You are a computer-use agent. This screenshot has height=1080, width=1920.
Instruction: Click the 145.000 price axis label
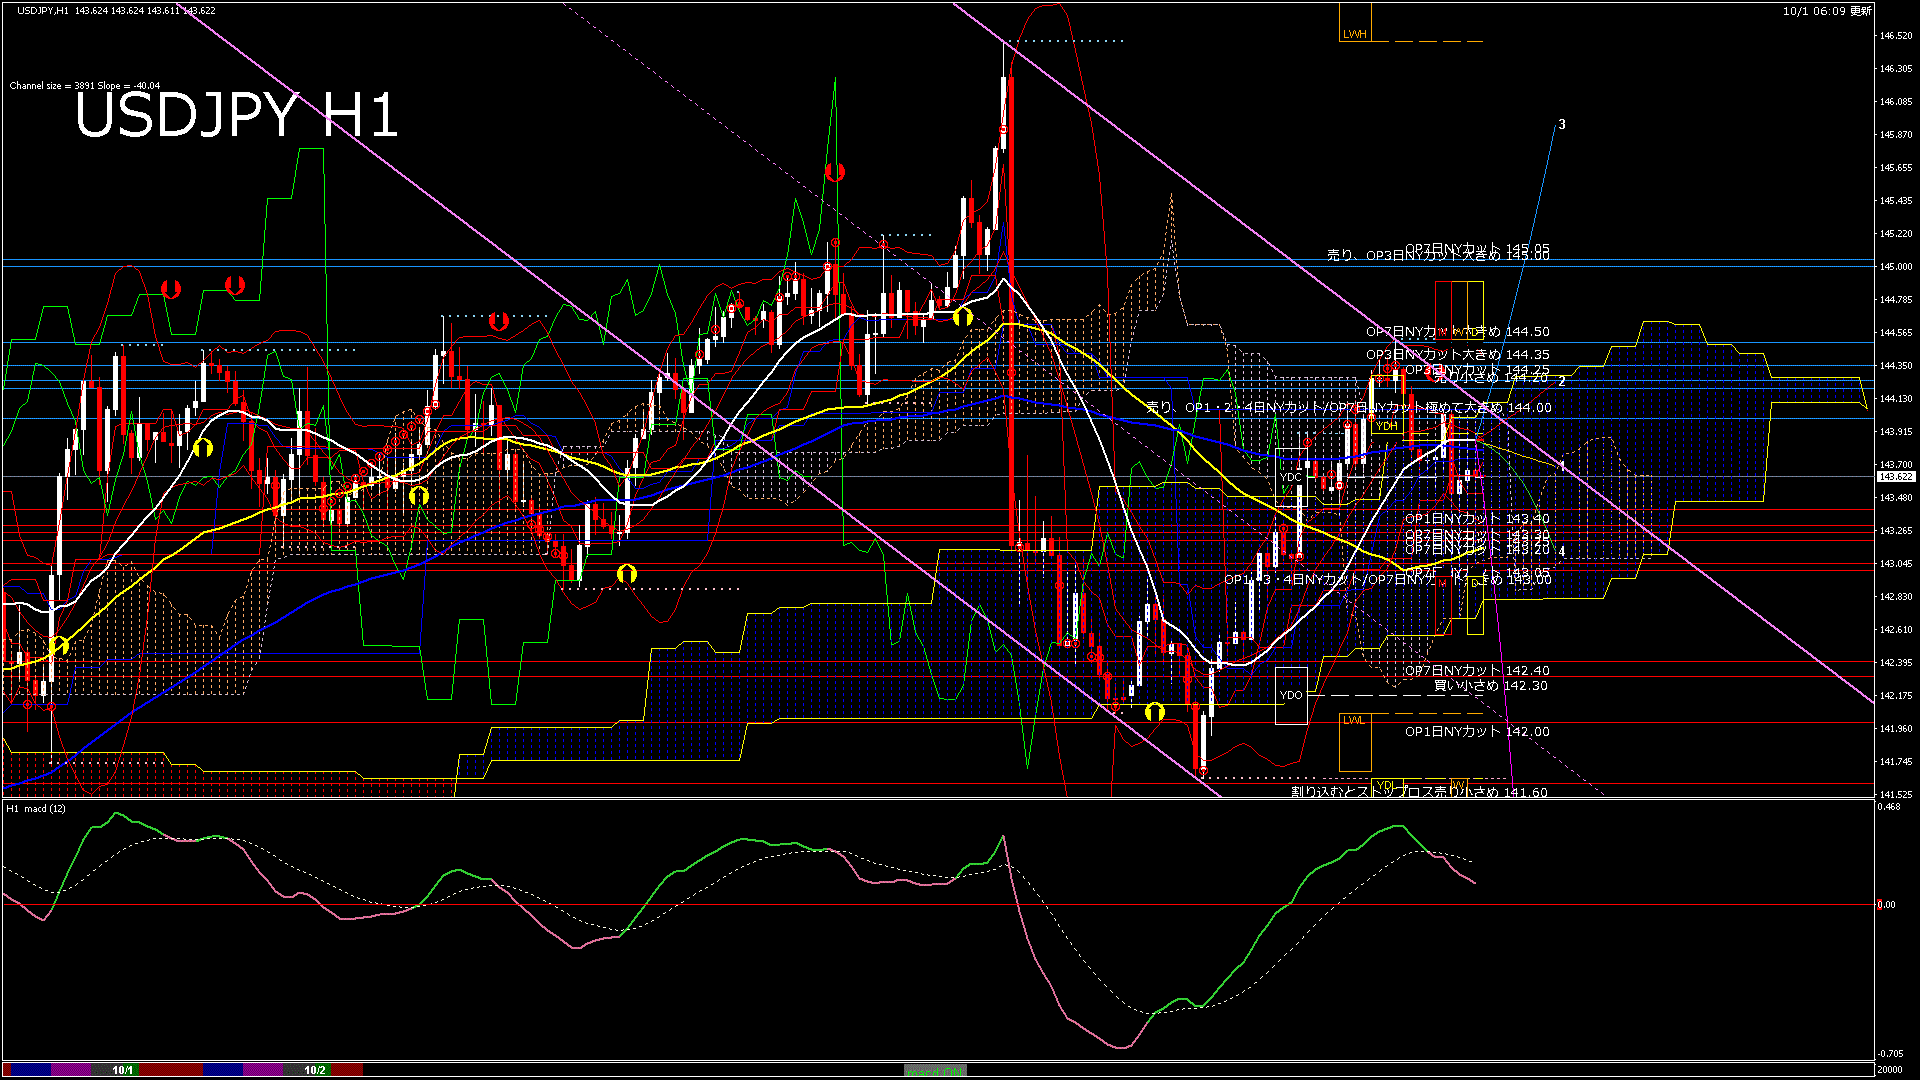(1896, 267)
